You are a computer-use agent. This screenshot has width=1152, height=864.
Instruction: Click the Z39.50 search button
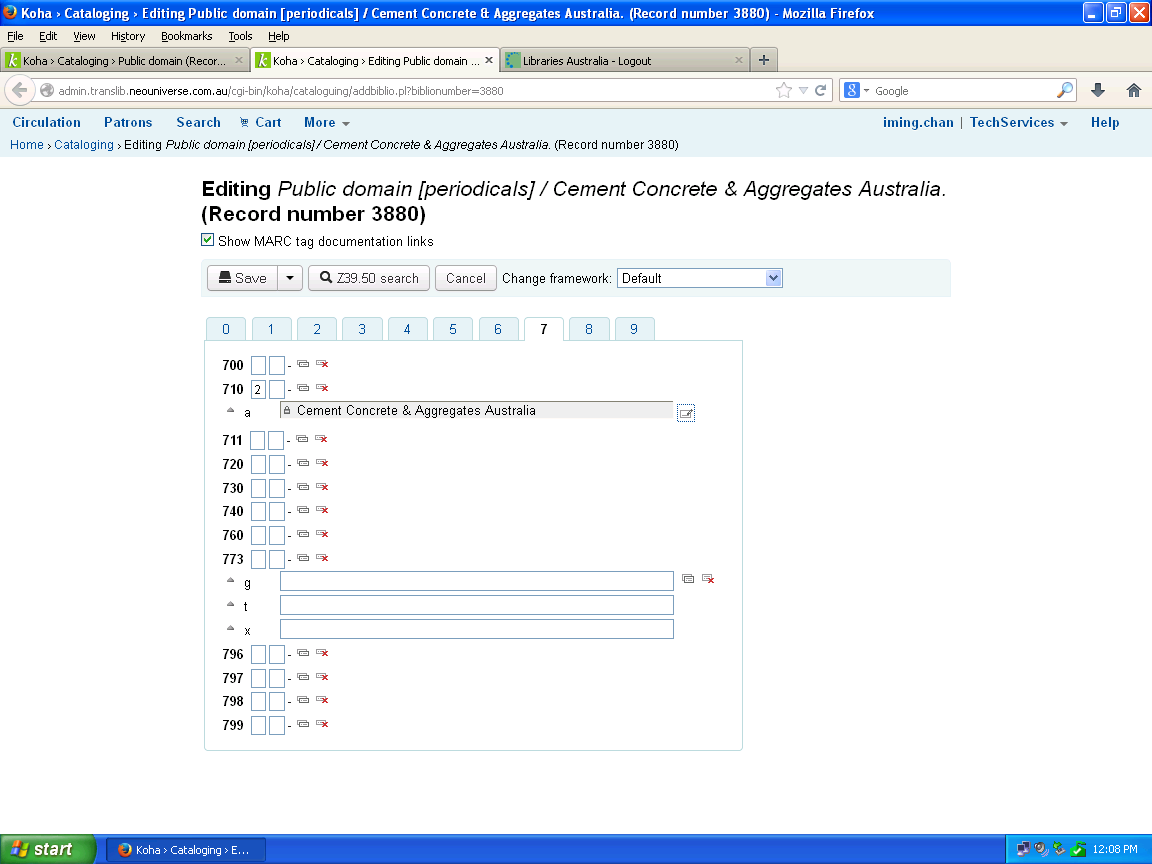coord(369,278)
